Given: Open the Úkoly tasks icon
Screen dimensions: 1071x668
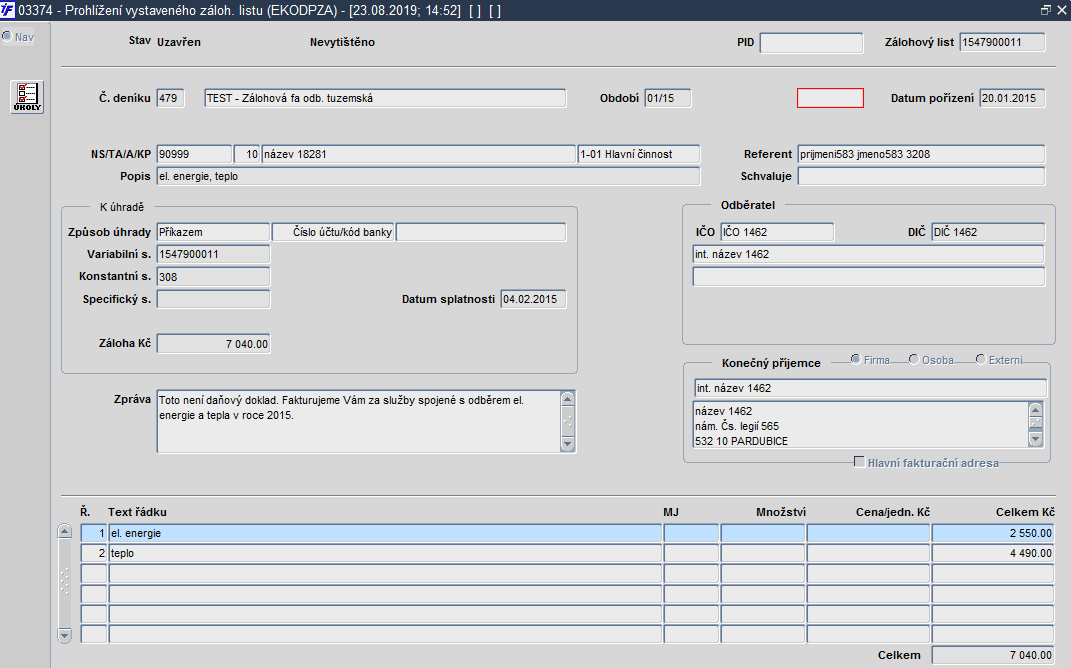Looking at the screenshot, I should [x=27, y=97].
